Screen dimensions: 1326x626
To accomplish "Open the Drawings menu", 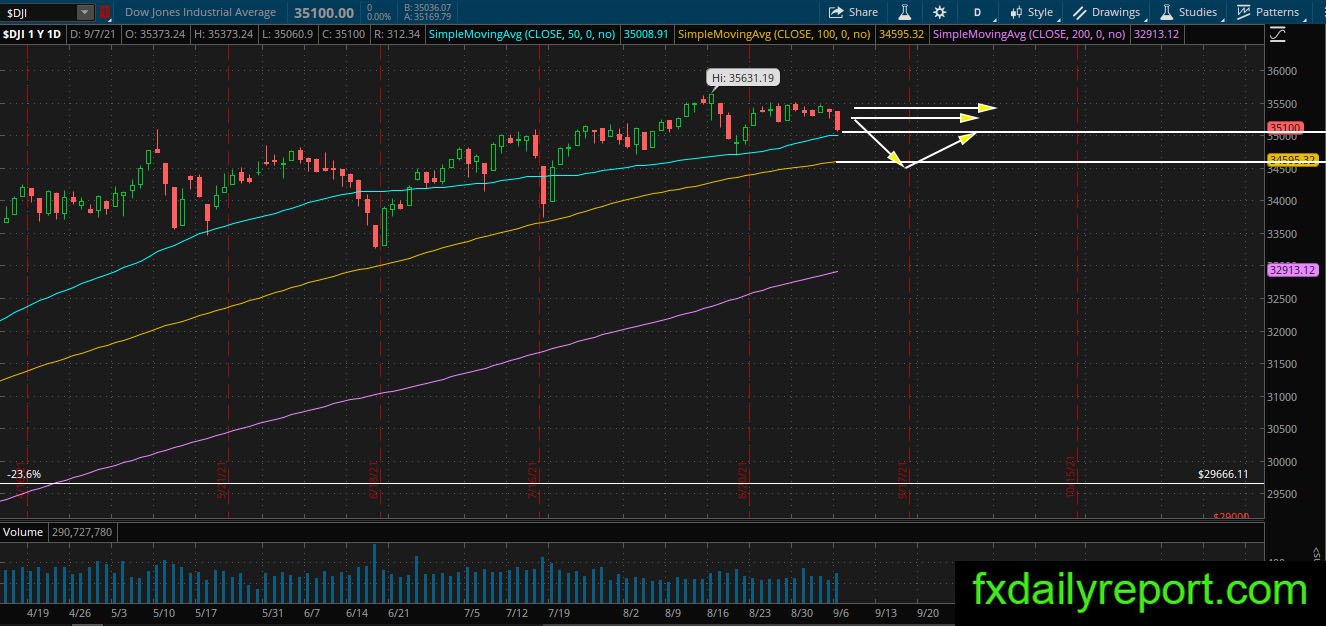I will 1106,12.
